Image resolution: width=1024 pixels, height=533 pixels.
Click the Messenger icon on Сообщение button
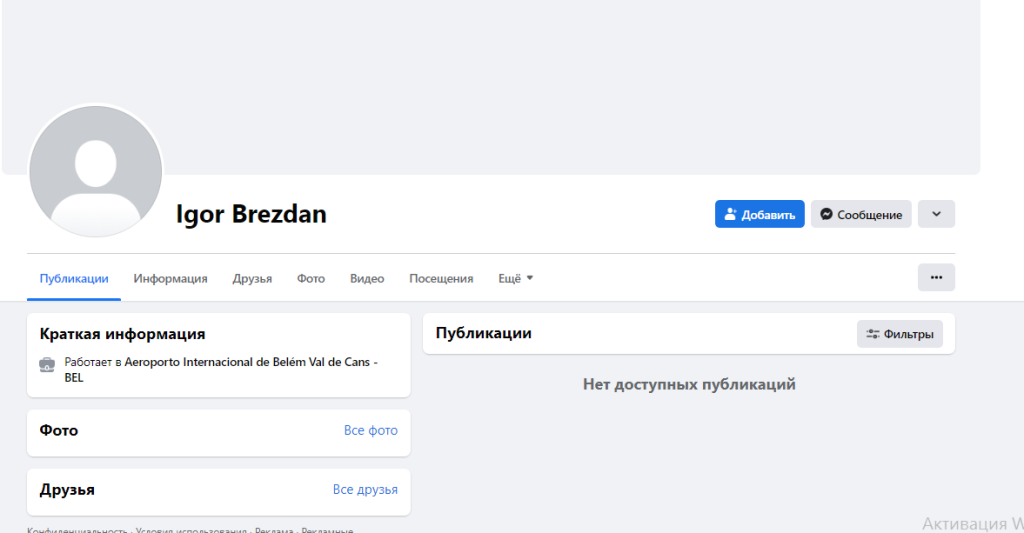click(827, 214)
